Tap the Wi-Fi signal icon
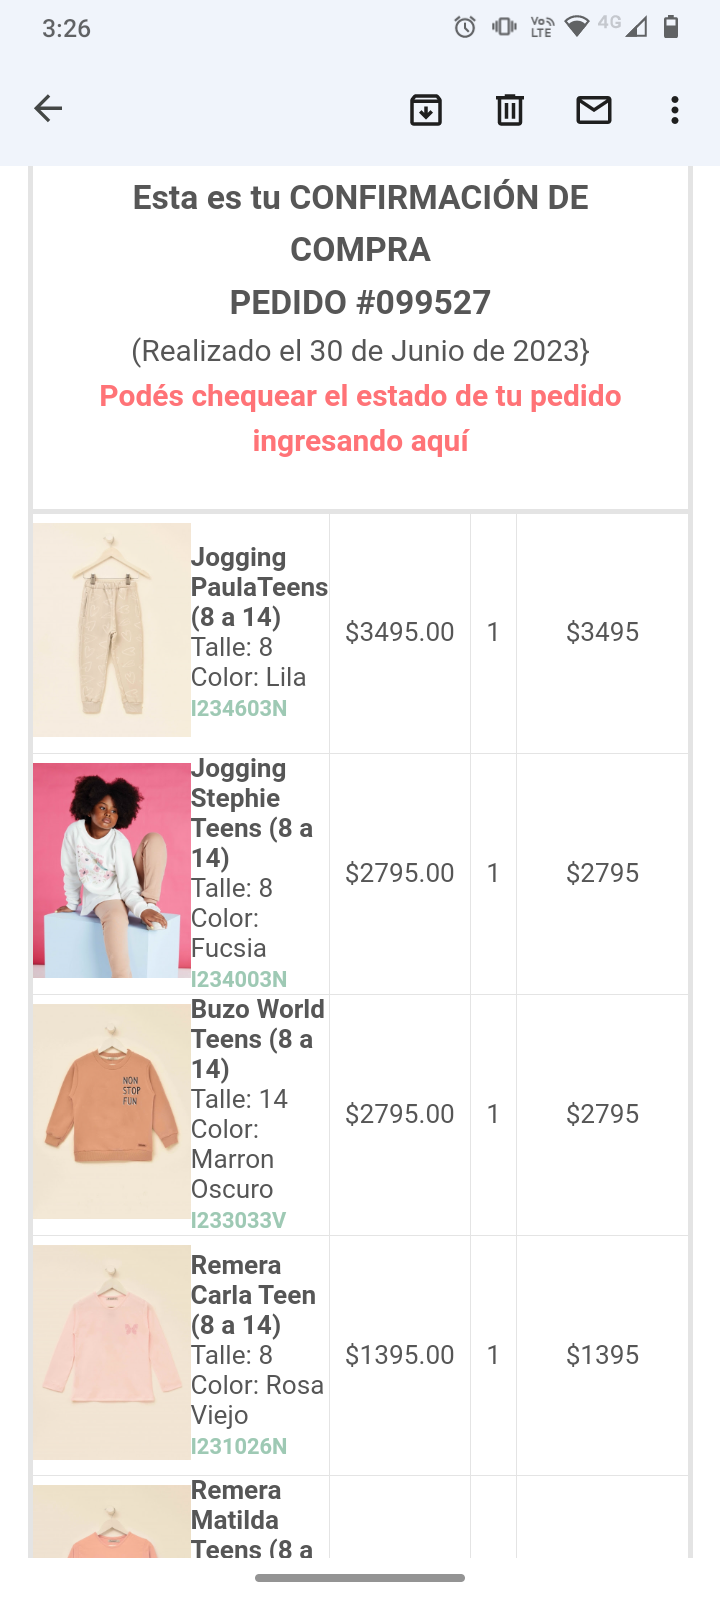 576,27
